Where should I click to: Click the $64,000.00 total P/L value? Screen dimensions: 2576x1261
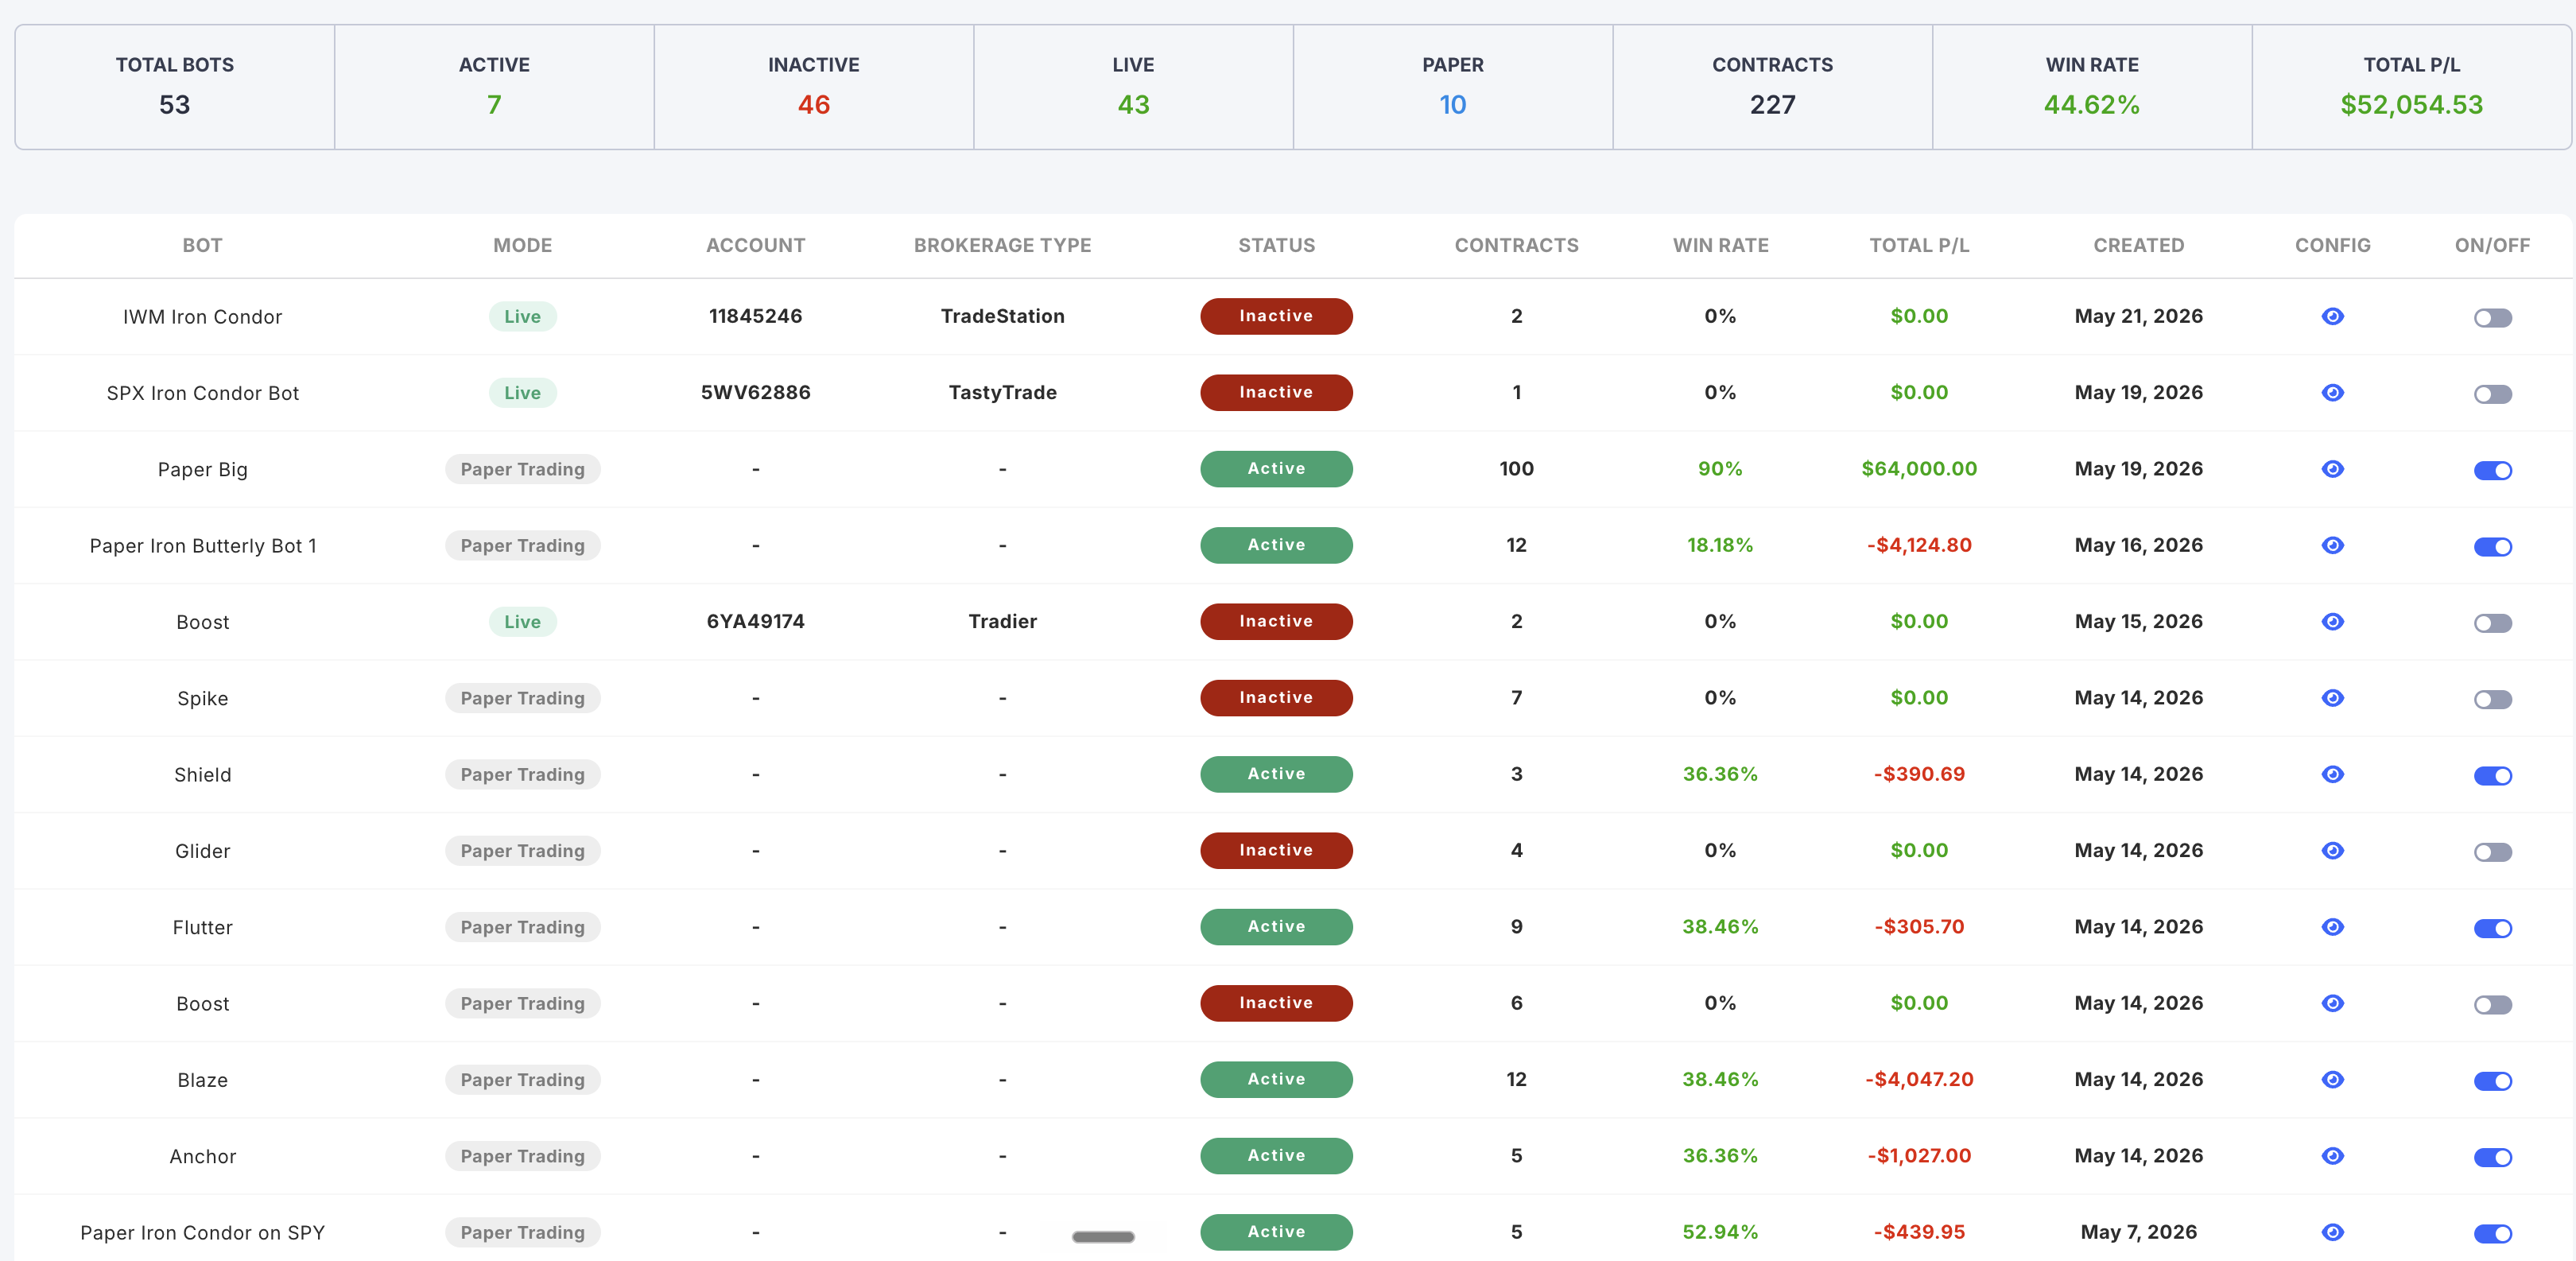[x=1919, y=469]
